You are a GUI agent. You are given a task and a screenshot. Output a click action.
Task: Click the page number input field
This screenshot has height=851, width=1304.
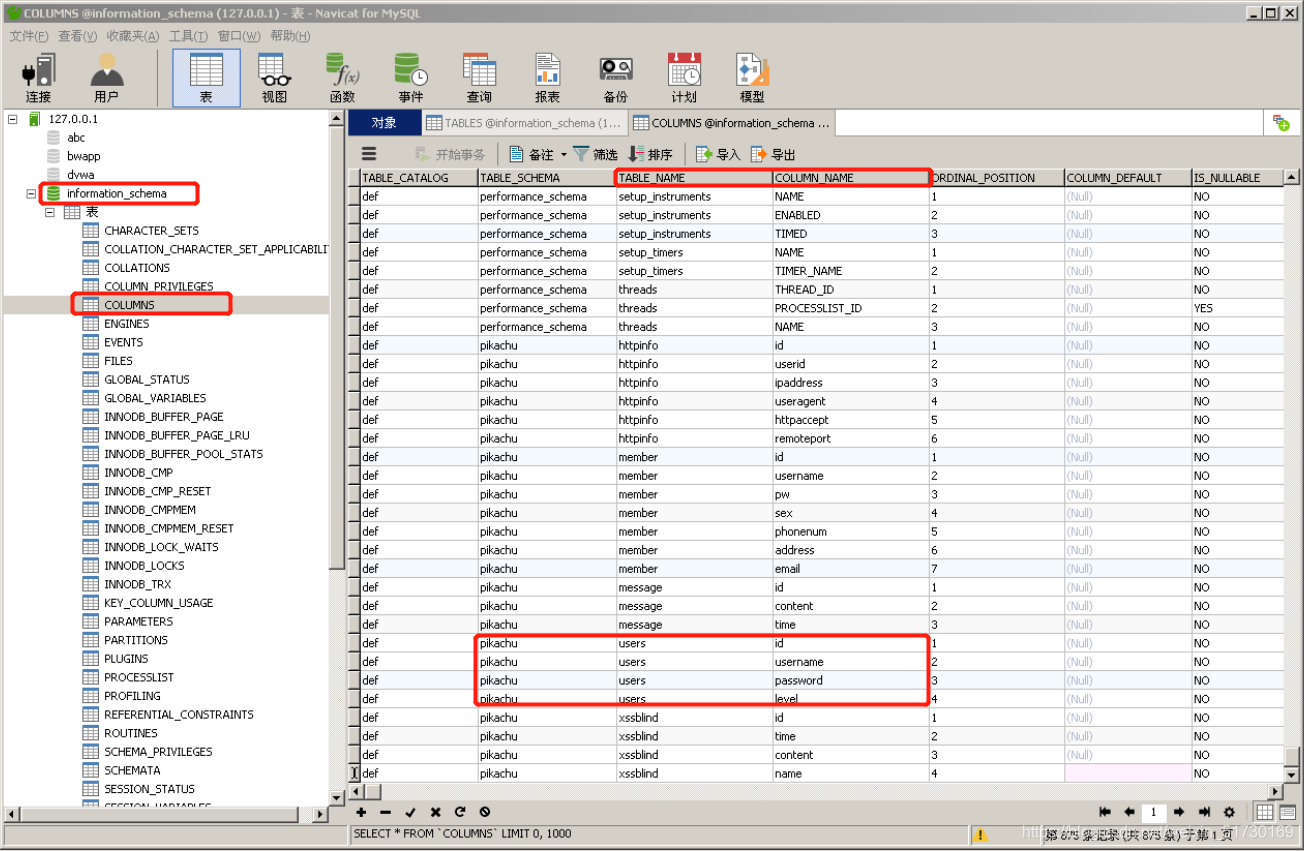coord(1154,812)
